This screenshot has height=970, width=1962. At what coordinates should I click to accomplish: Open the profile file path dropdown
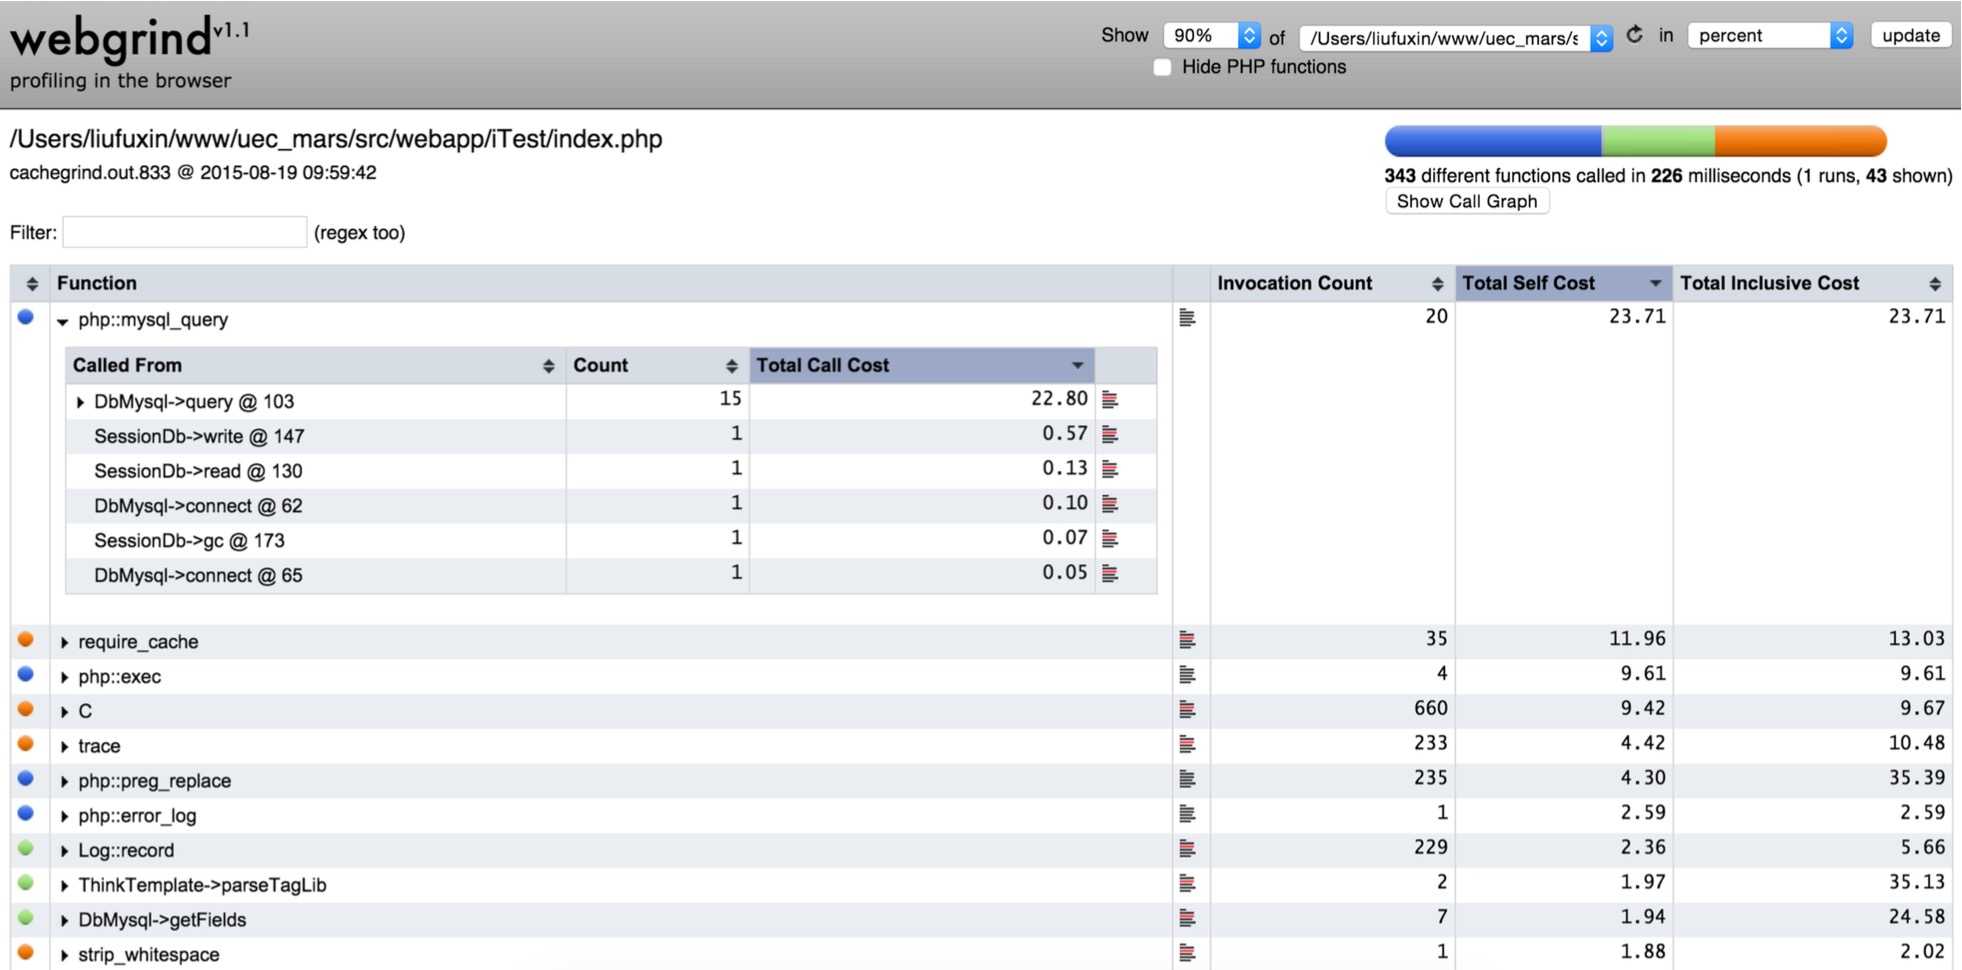[1456, 38]
